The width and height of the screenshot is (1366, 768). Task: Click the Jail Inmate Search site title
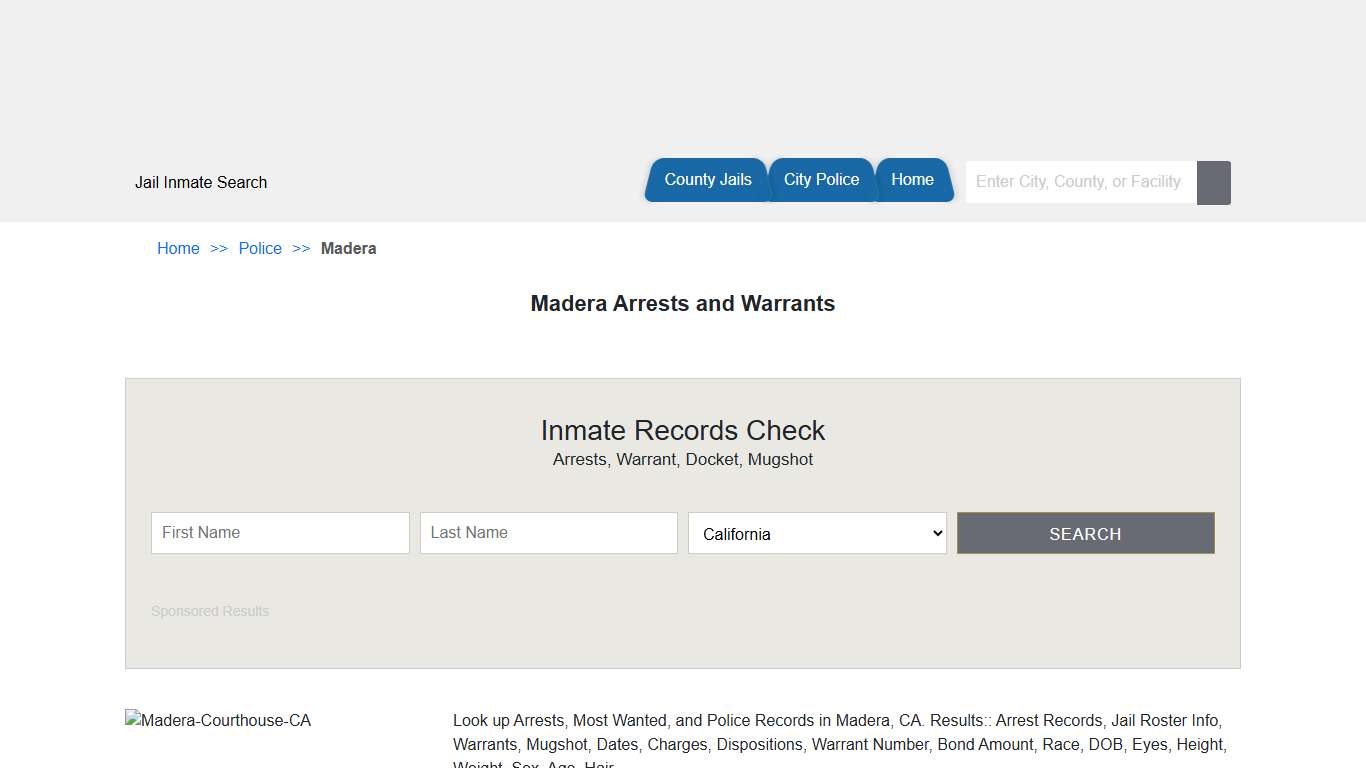201,182
